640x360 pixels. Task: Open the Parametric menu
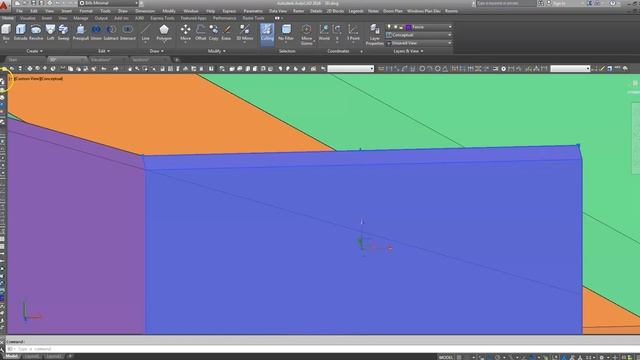coord(253,11)
